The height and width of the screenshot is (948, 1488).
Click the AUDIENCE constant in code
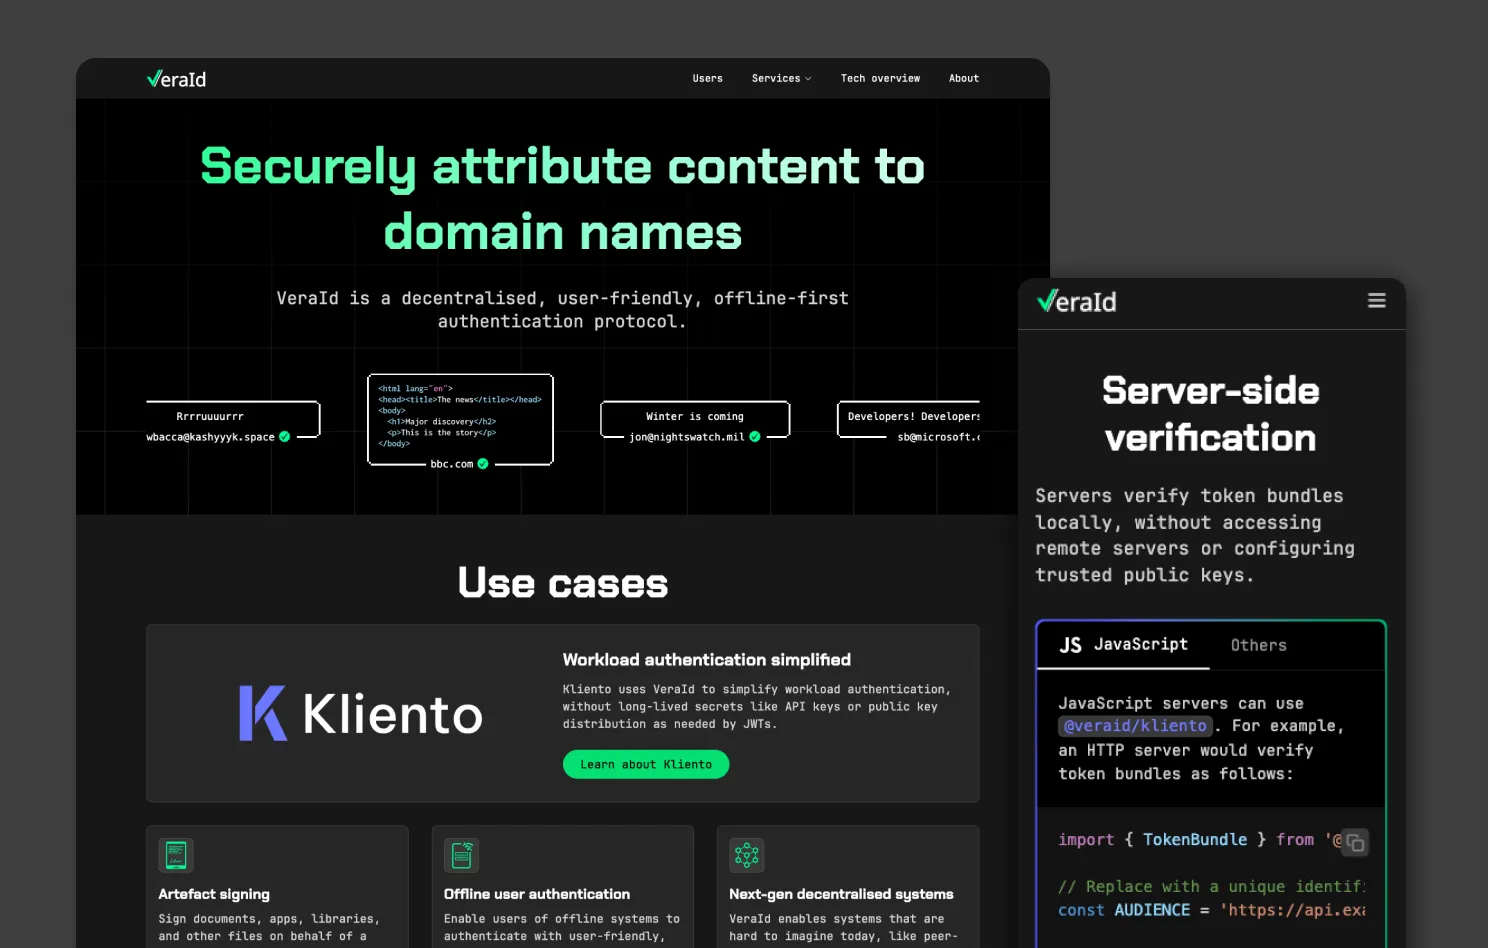click(x=1152, y=910)
